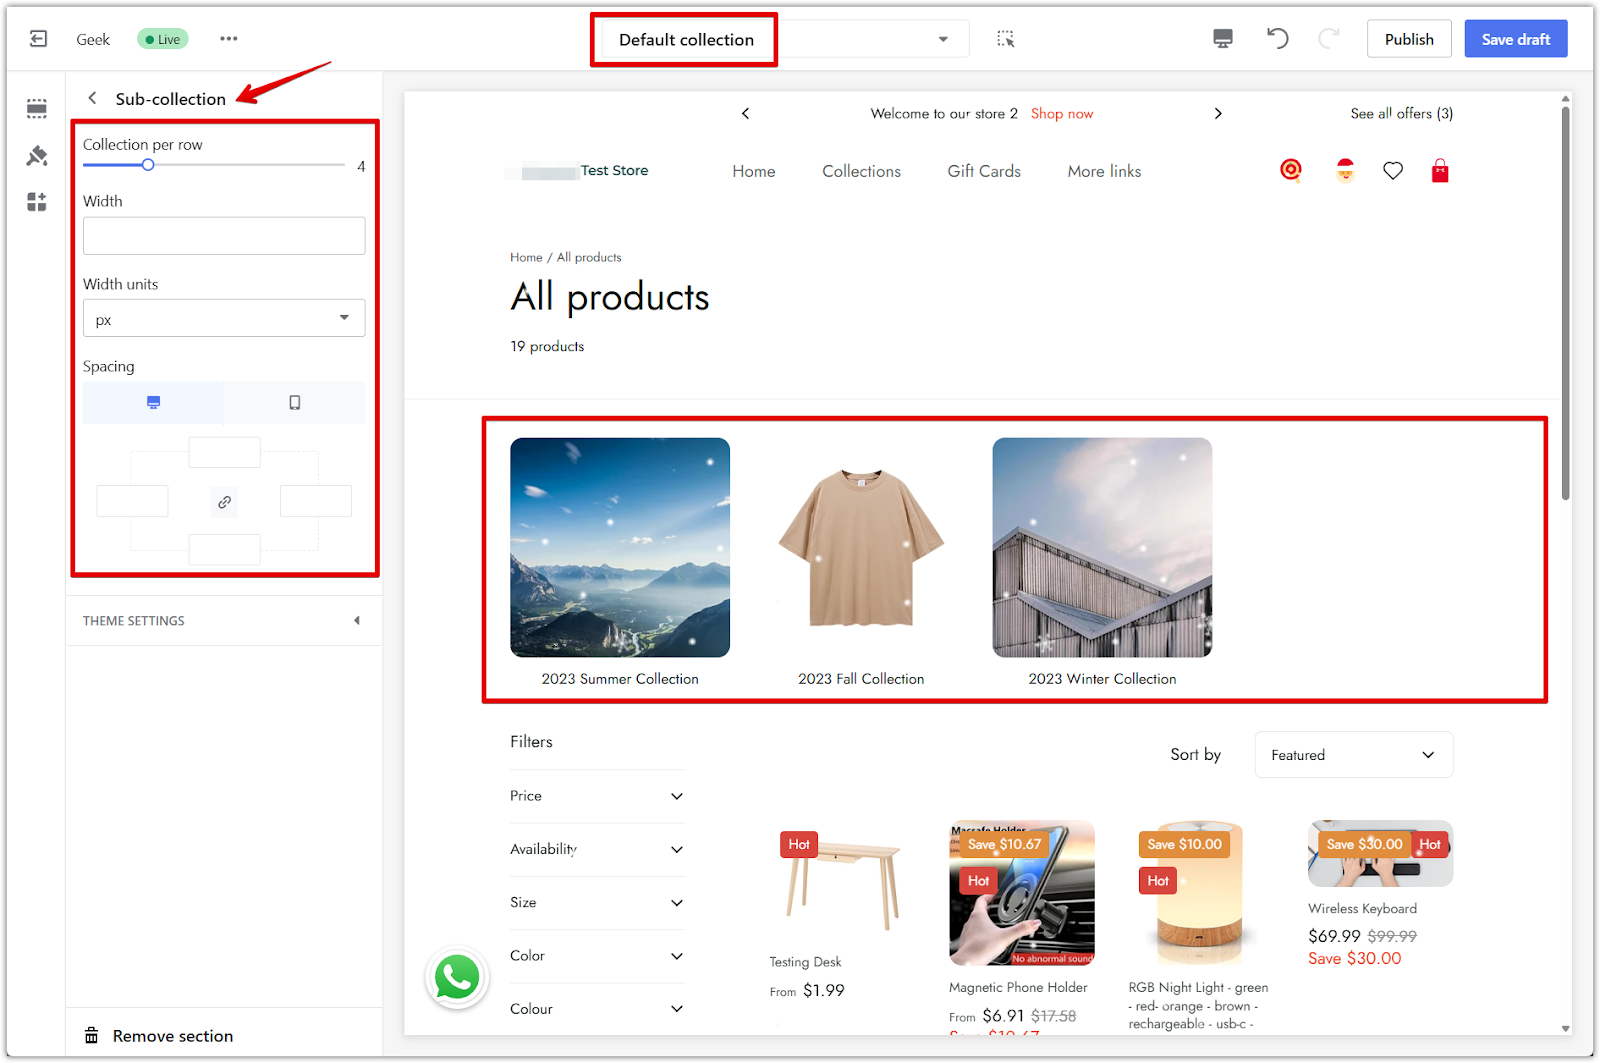This screenshot has height=1063, width=1600.
Task: Open the Gift Cards menu link
Action: click(x=984, y=171)
